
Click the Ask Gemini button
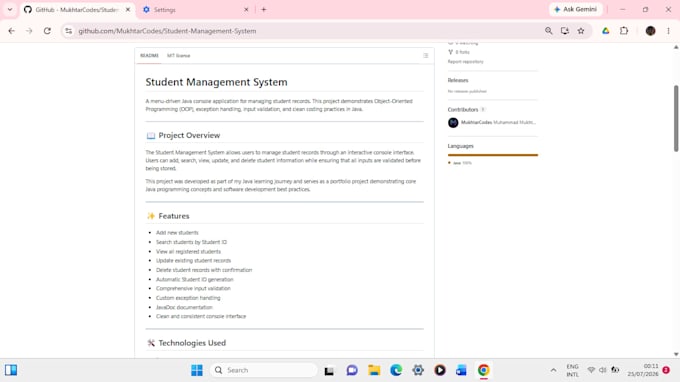tap(575, 9)
